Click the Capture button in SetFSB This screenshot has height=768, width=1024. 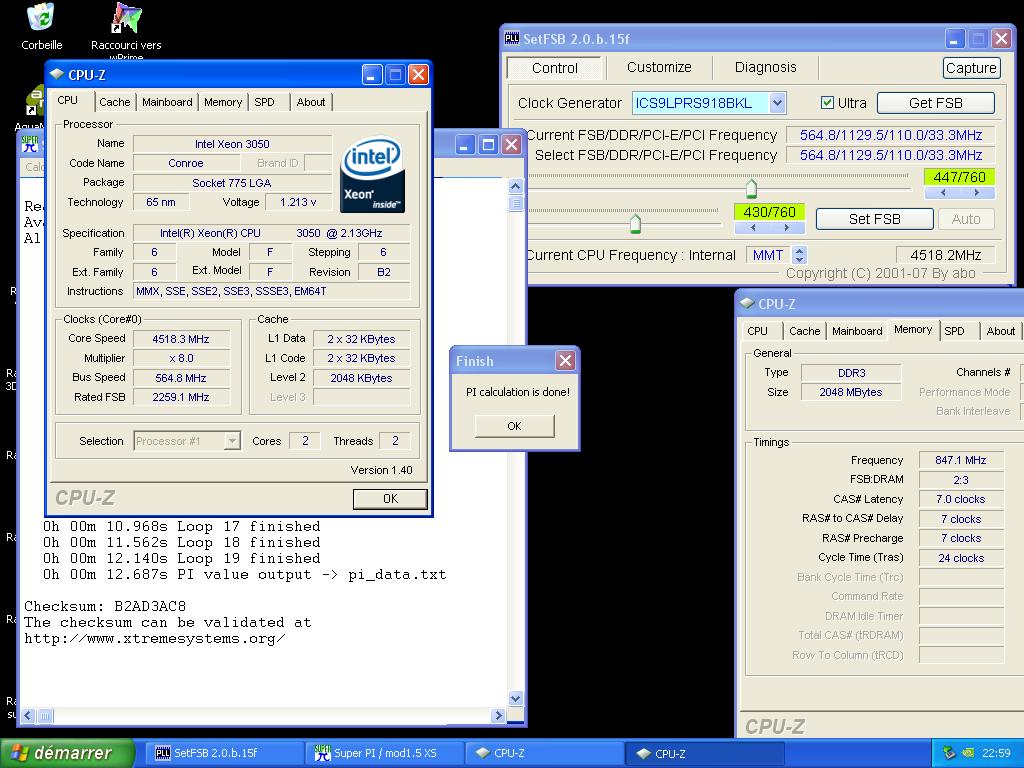coord(971,68)
